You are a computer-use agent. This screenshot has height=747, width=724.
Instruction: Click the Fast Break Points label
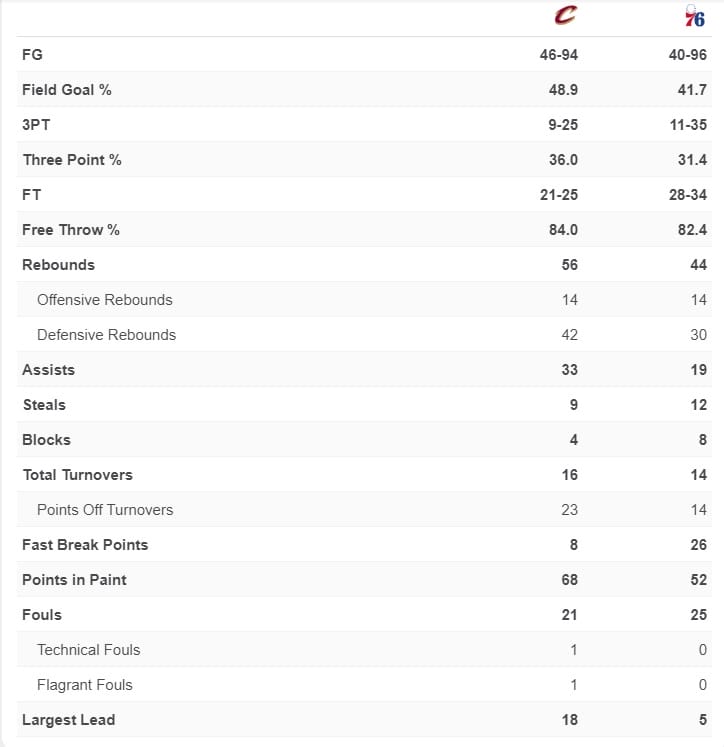85,545
